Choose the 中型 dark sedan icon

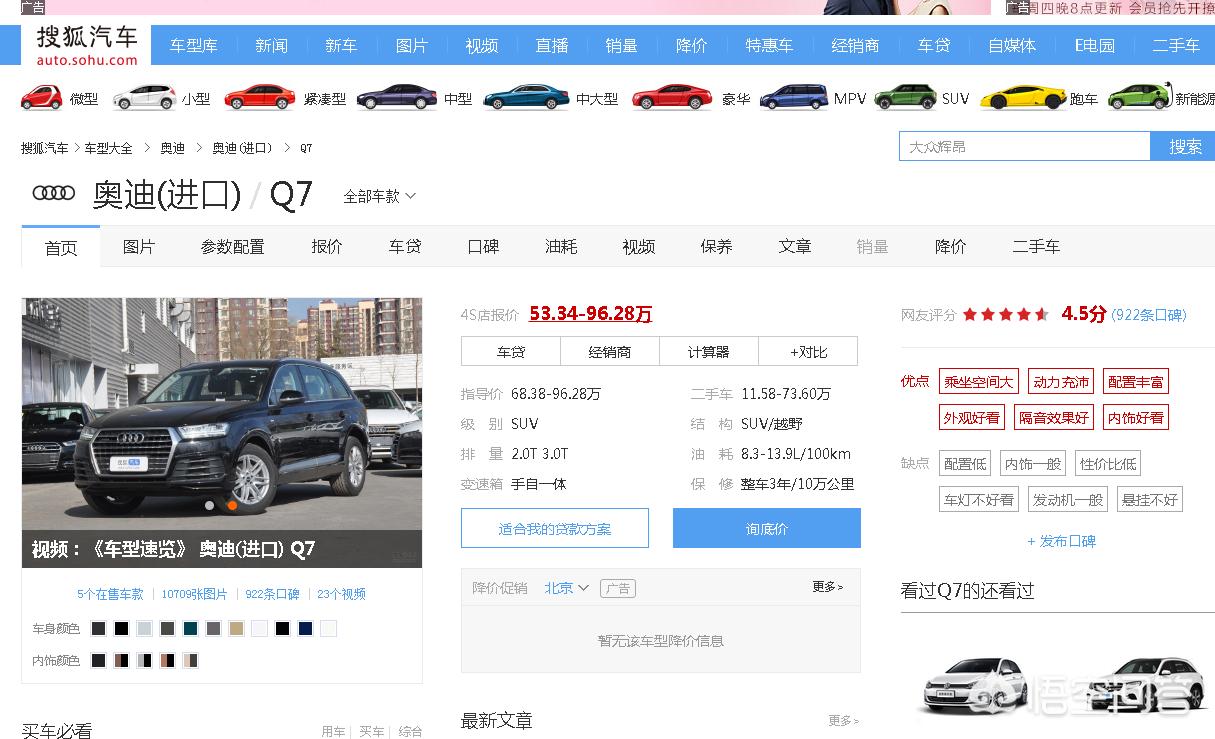396,98
